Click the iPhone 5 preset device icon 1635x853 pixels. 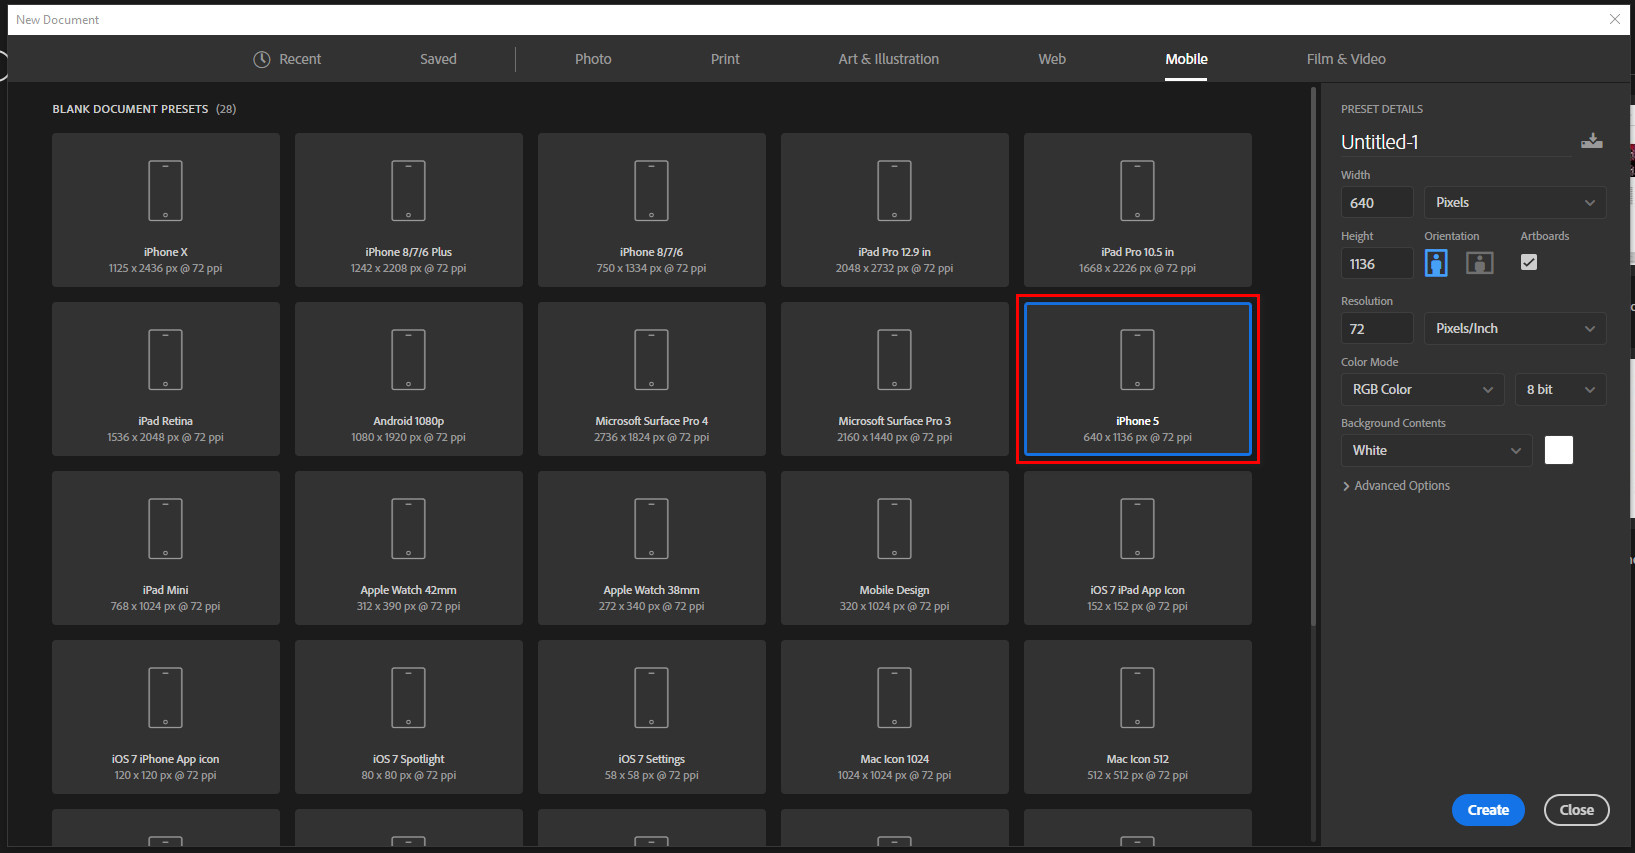pyautogui.click(x=1137, y=359)
